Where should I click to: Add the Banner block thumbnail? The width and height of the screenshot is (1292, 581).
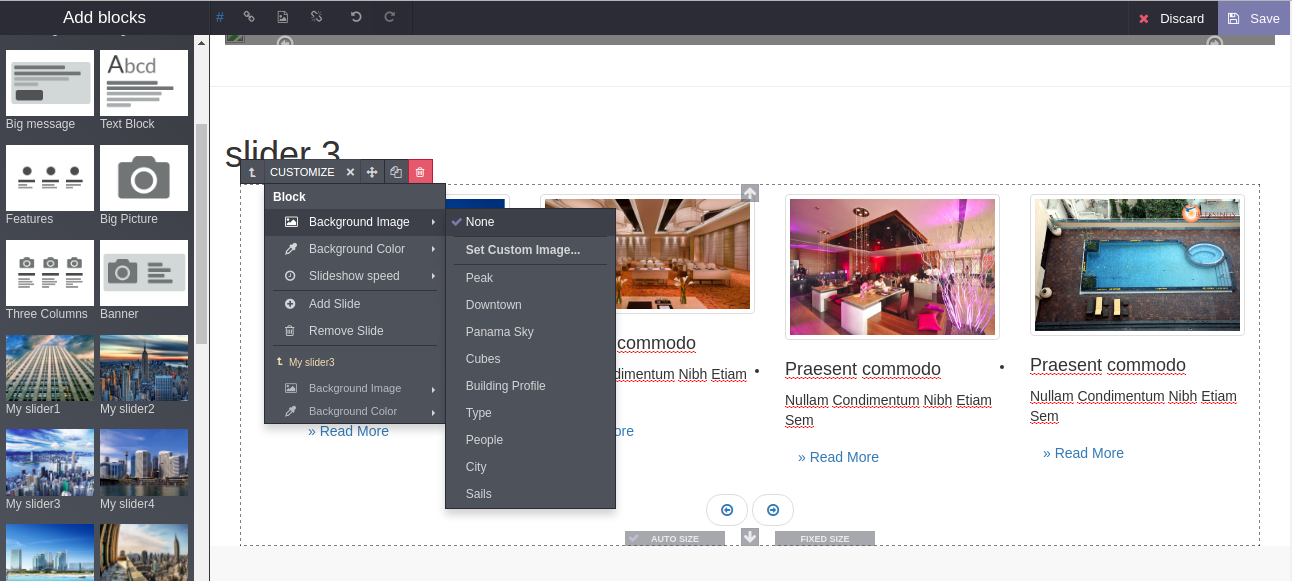click(144, 273)
